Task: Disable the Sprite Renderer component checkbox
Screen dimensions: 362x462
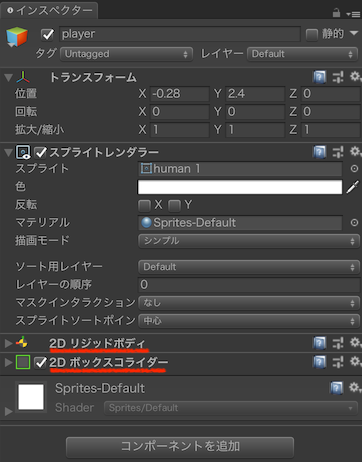Action: click(41, 152)
